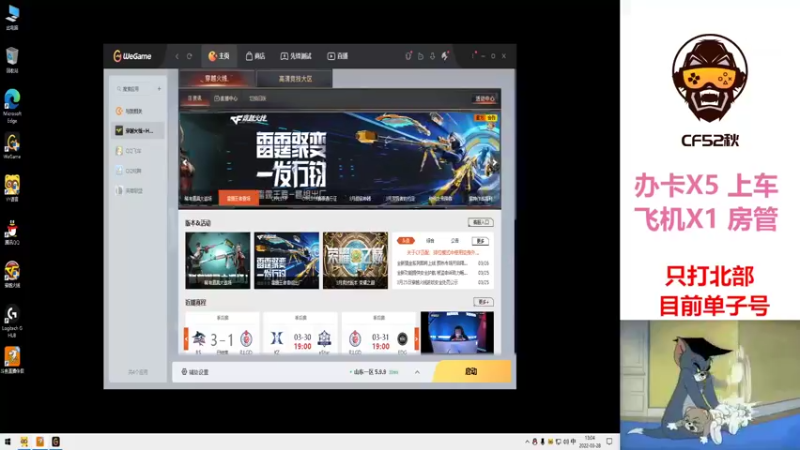800x450 pixels.
Task: Open the 腾讯QQ penguin desktop shortcut
Action: (x=12, y=233)
